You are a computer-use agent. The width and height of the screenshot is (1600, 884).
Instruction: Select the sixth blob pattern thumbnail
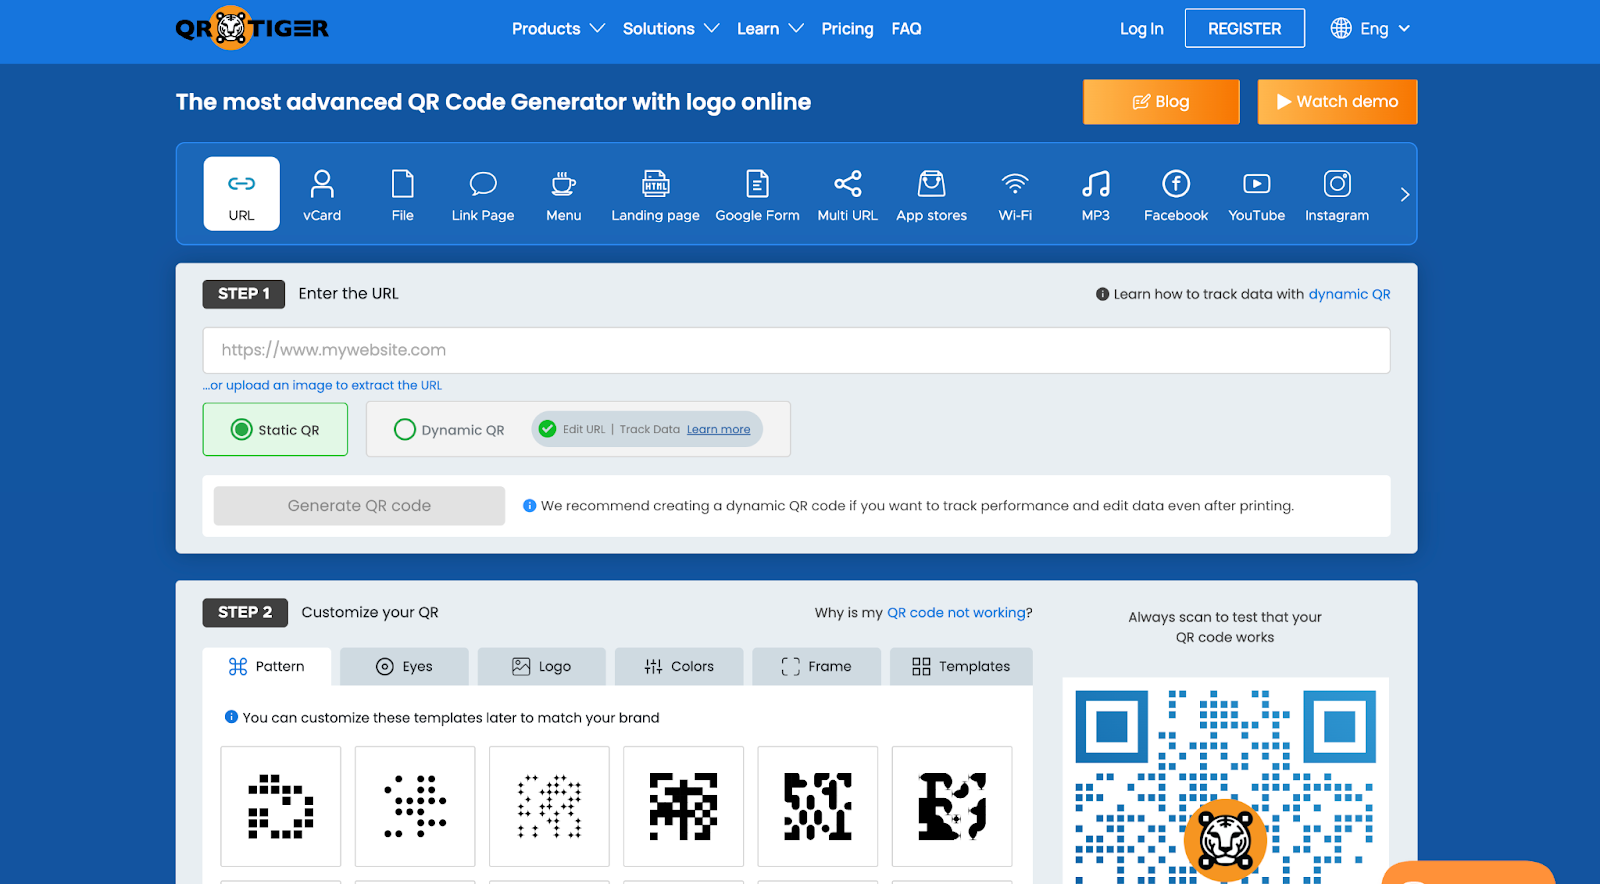pos(952,806)
